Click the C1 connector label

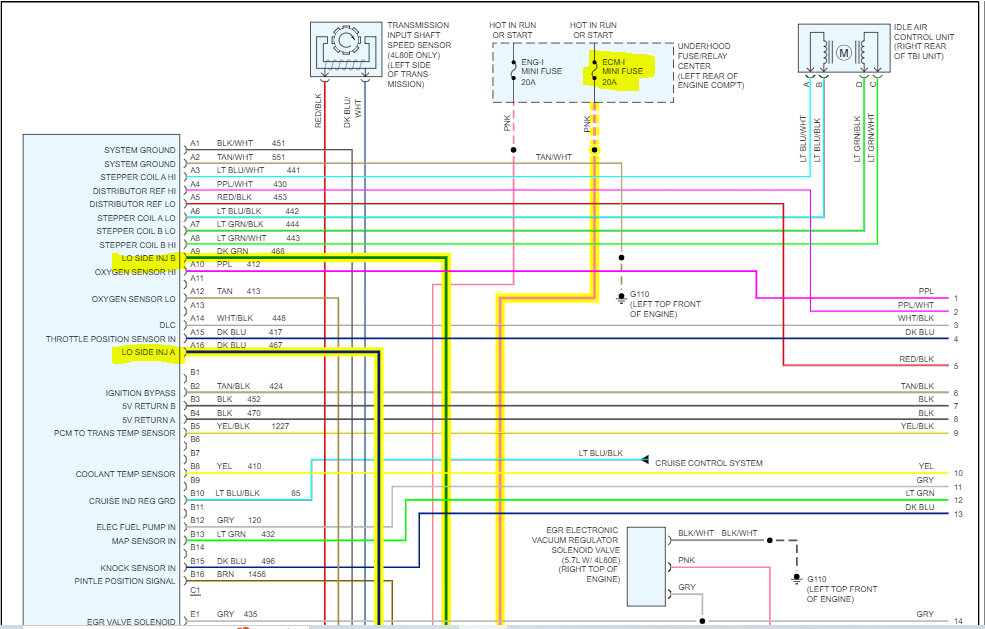195,591
